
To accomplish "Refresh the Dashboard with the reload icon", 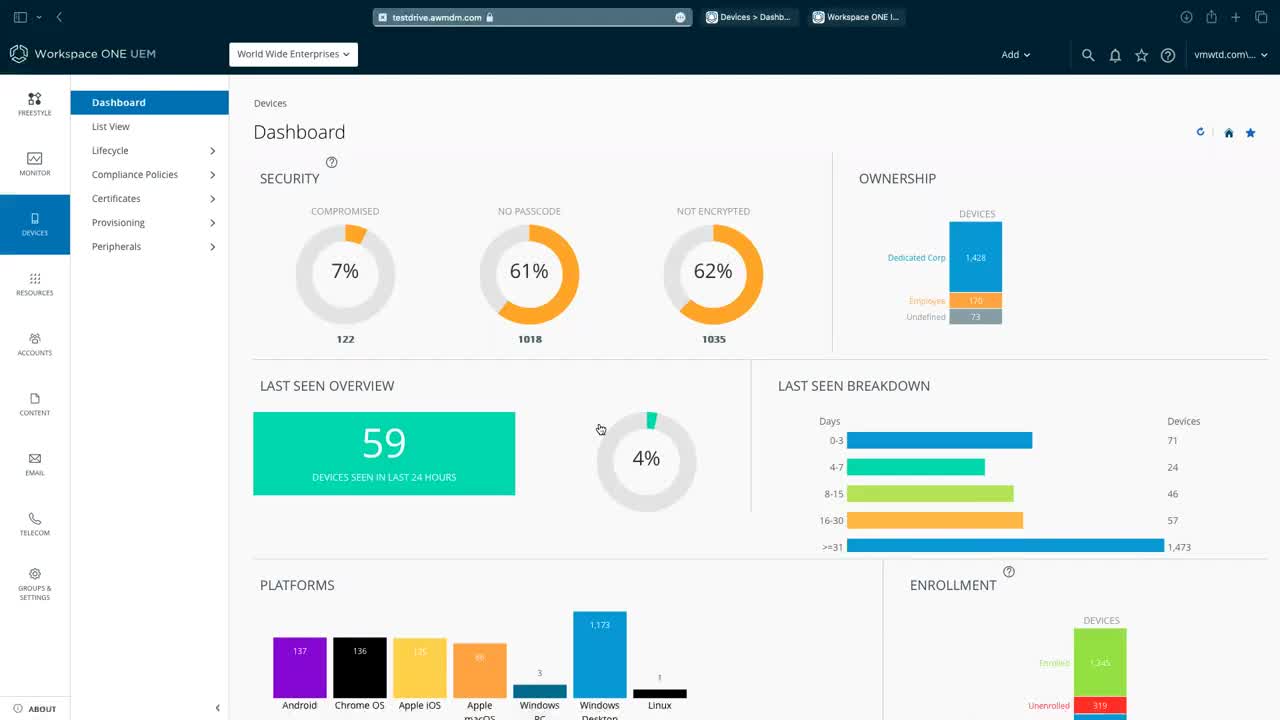I will coord(1200,132).
